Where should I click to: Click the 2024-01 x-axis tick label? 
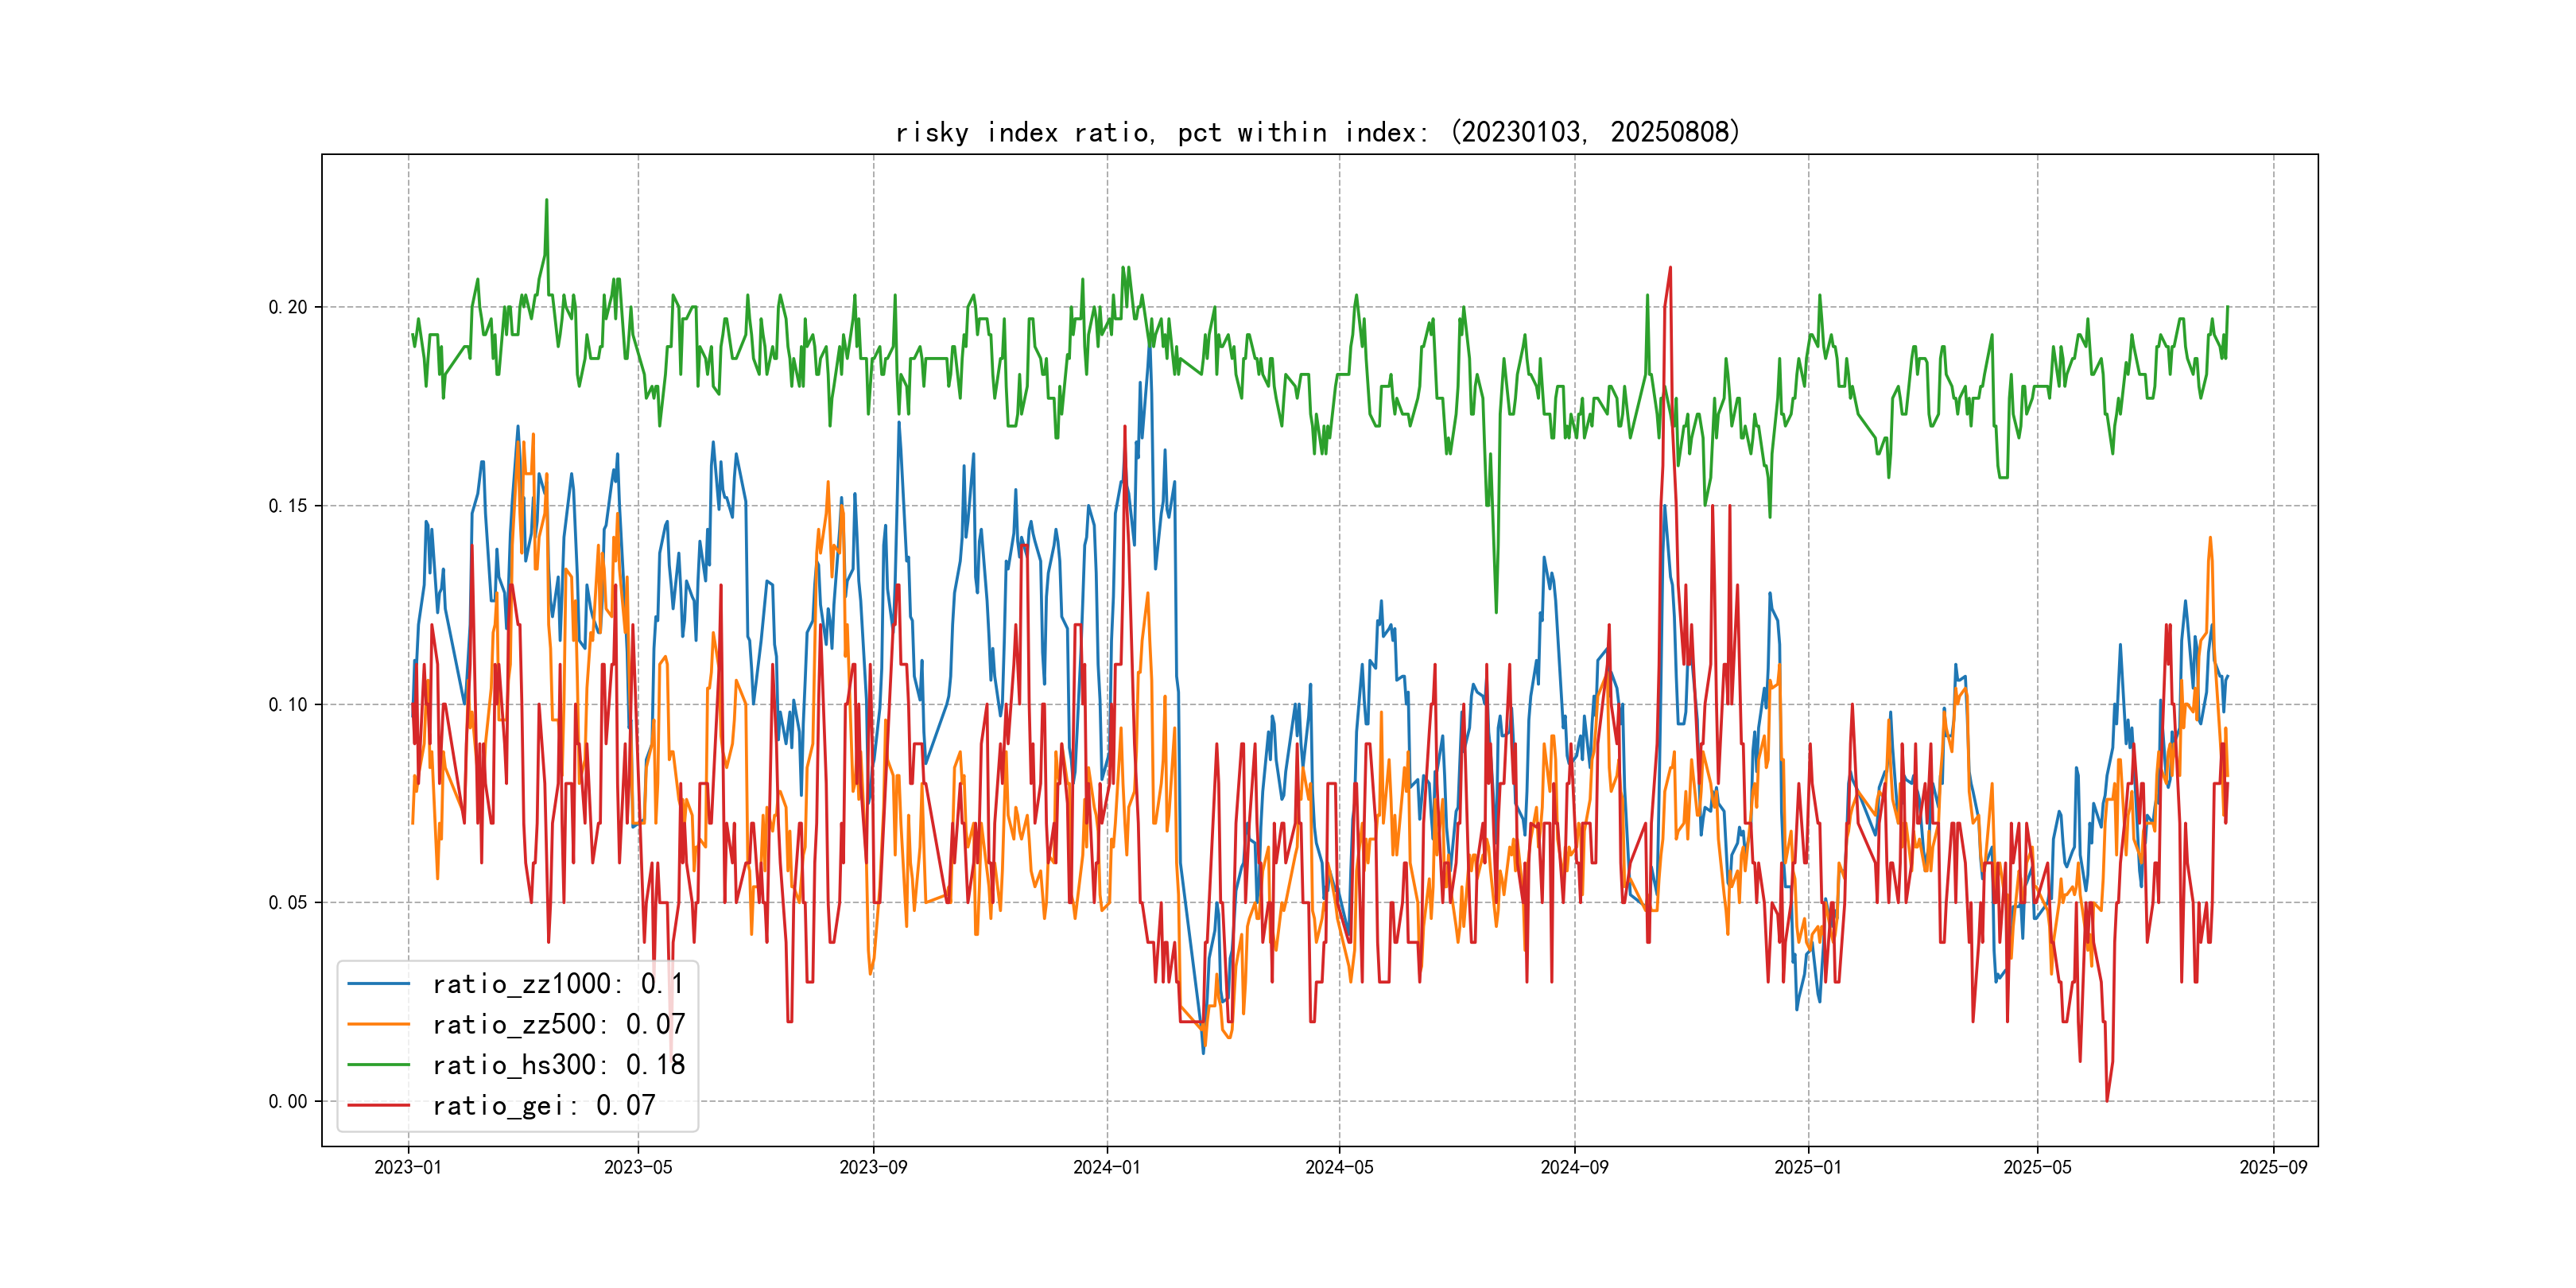[1106, 1167]
